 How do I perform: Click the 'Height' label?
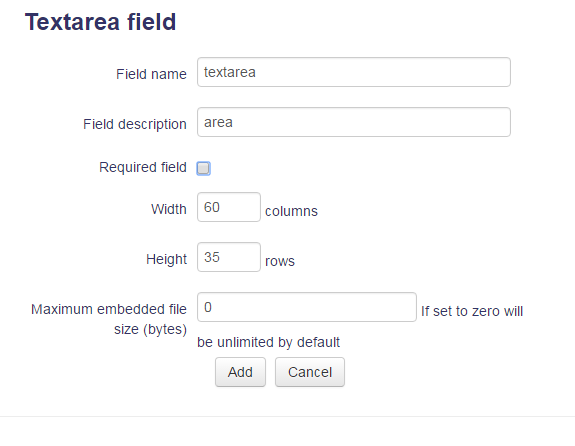click(166, 259)
